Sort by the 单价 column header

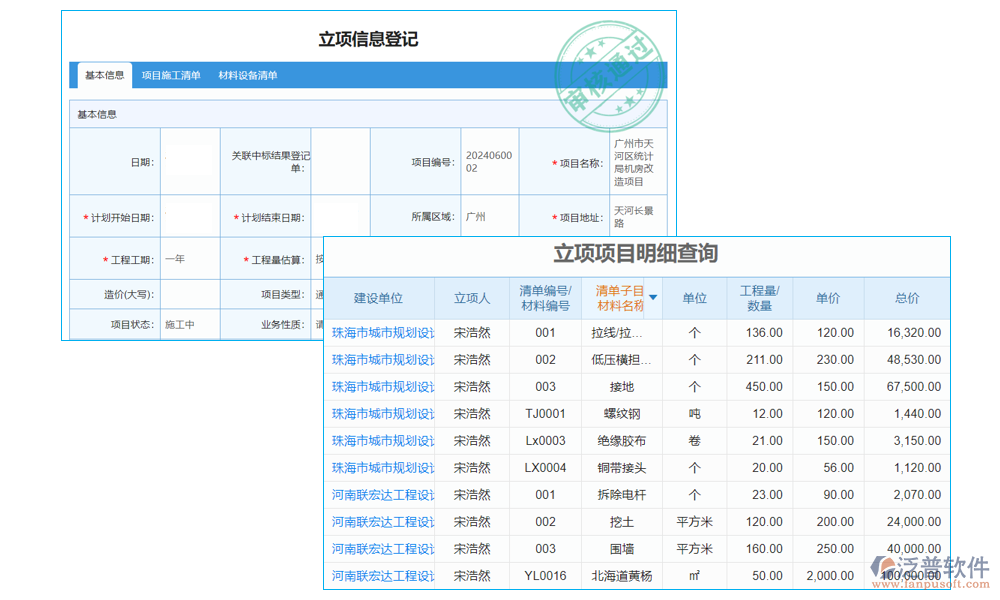[827, 297]
